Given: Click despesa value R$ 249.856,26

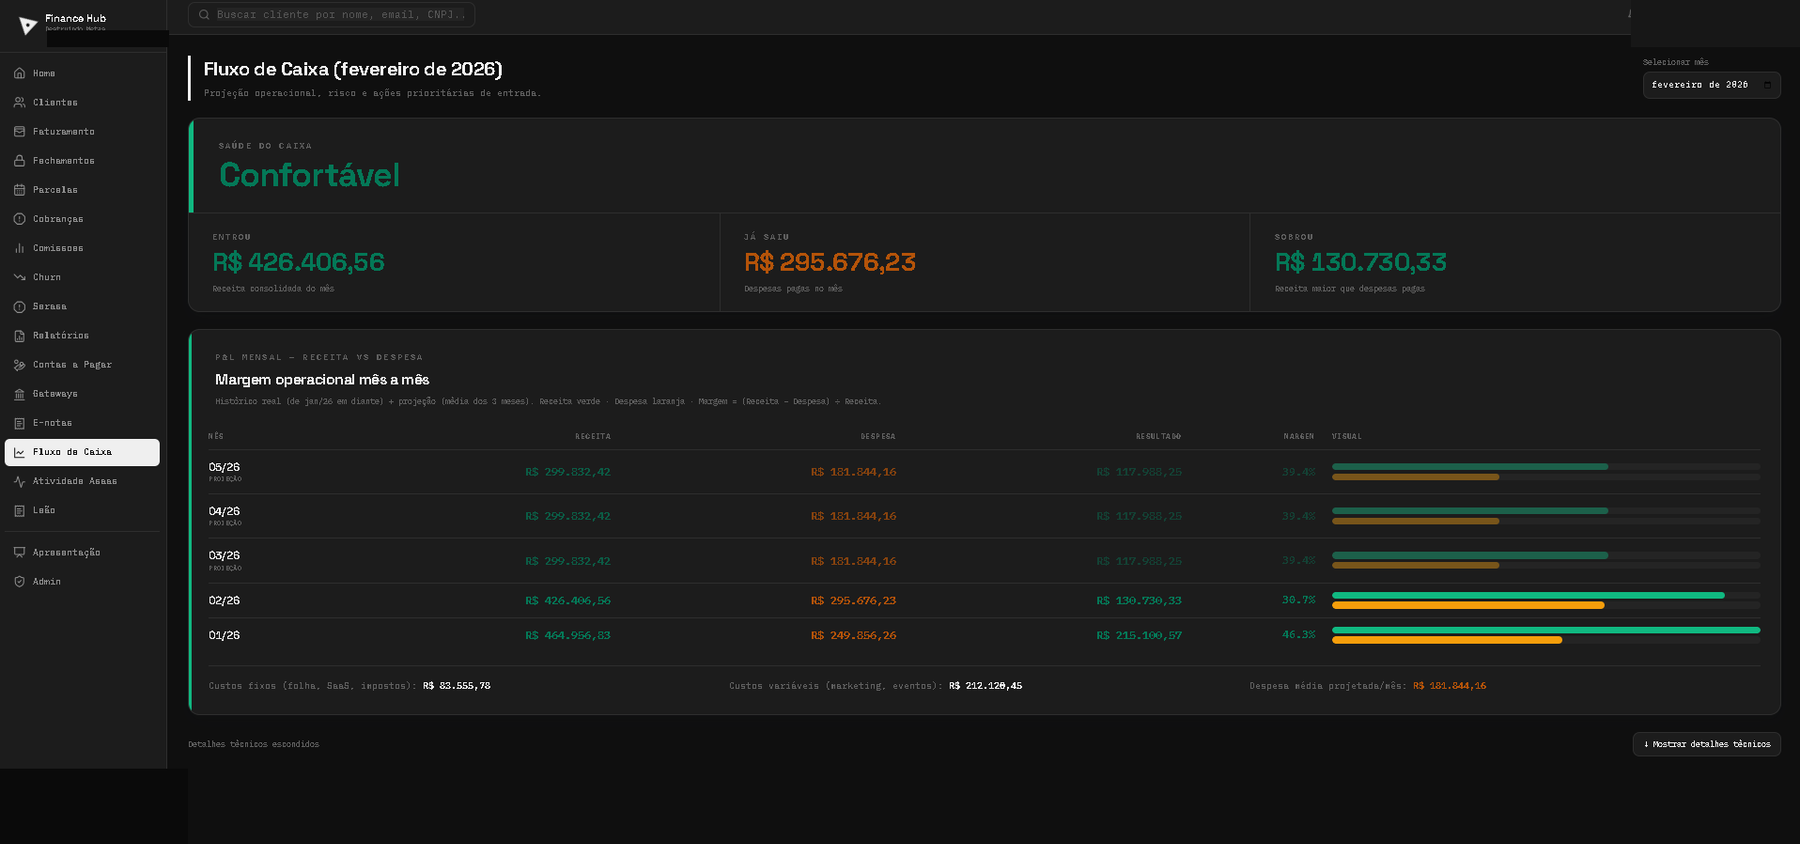Looking at the screenshot, I should [853, 635].
